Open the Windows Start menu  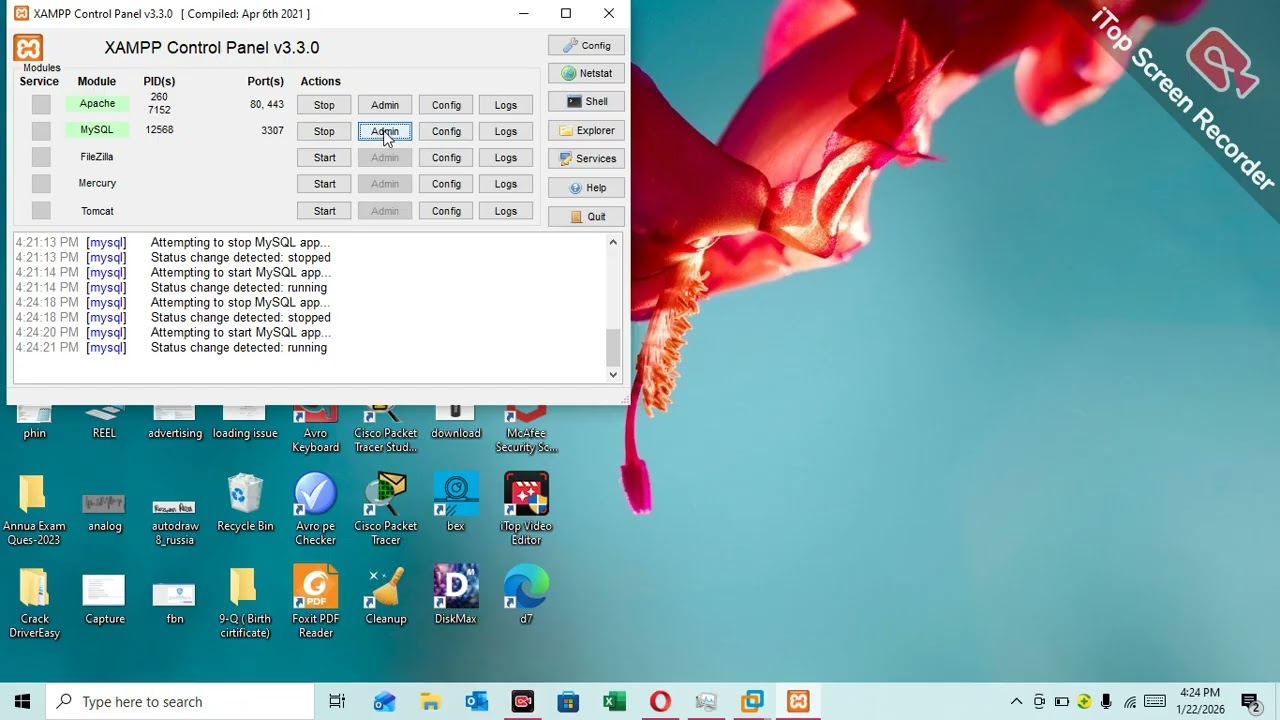pyautogui.click(x=22, y=702)
